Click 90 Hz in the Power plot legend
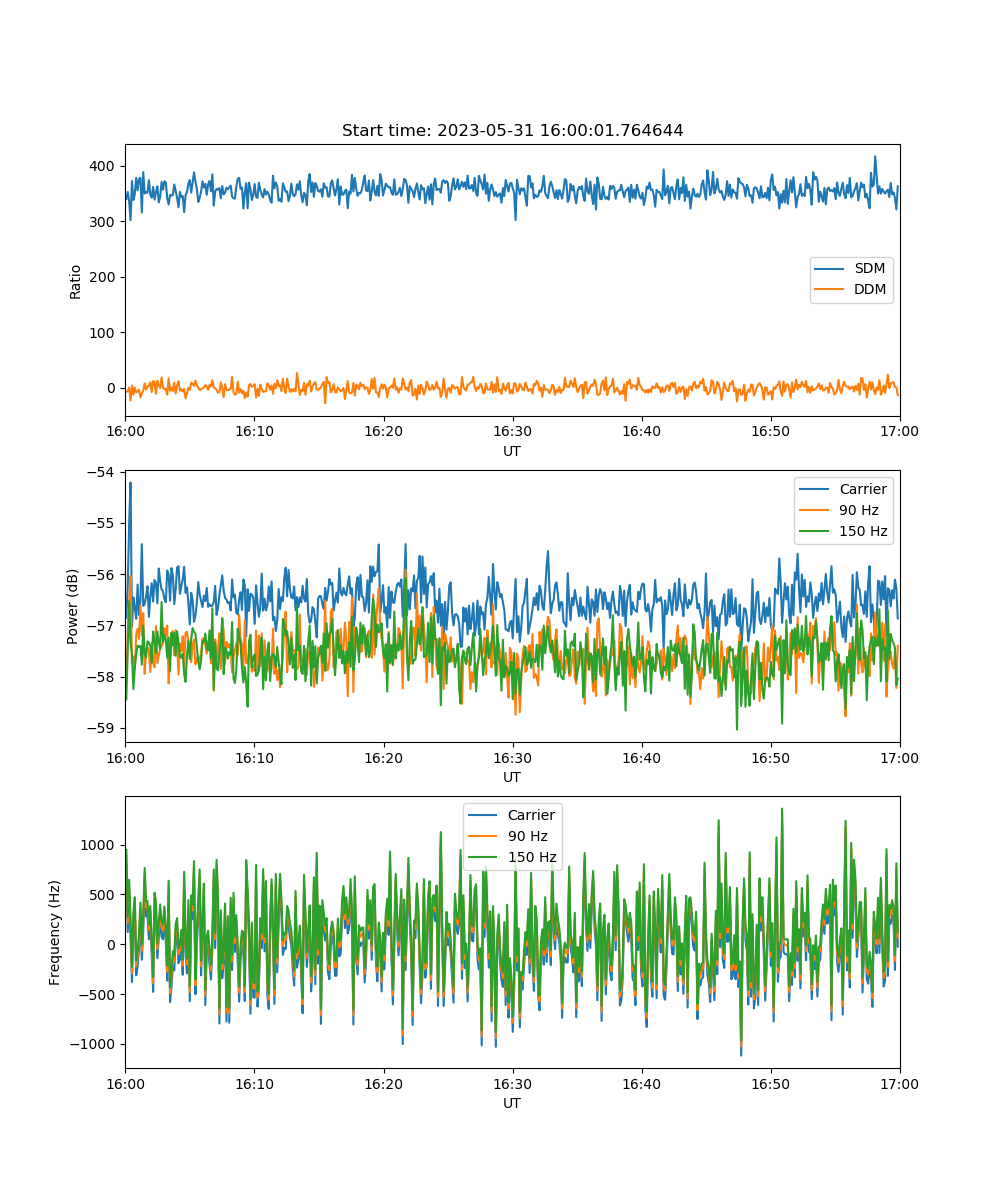The width and height of the screenshot is (1000, 1200). pyautogui.click(x=840, y=510)
